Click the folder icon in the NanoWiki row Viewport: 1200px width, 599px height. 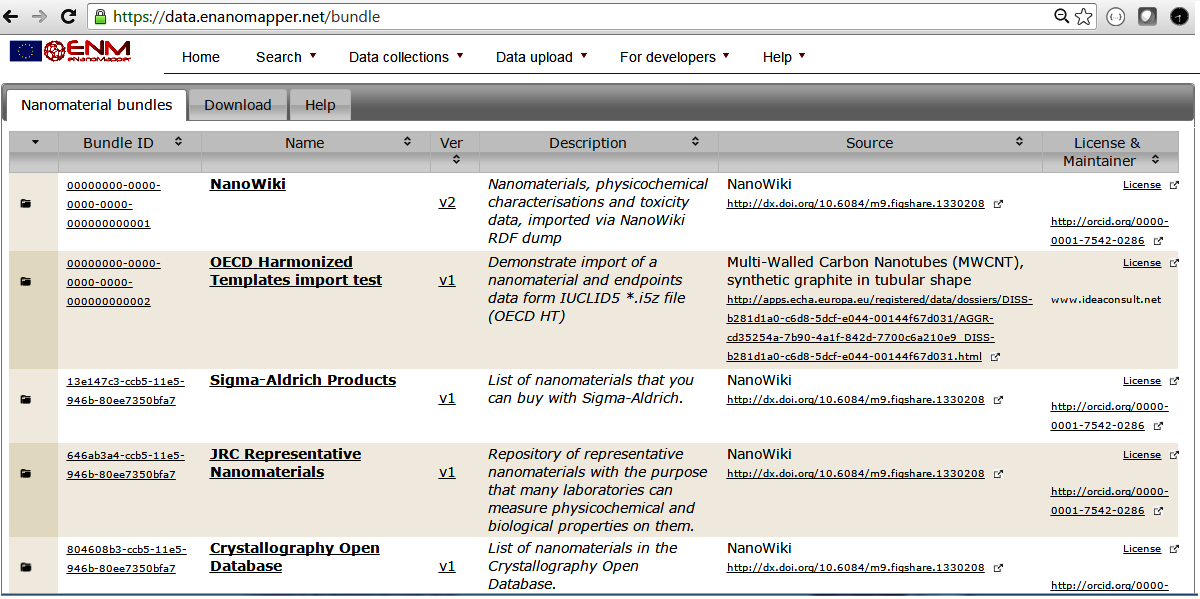25,203
